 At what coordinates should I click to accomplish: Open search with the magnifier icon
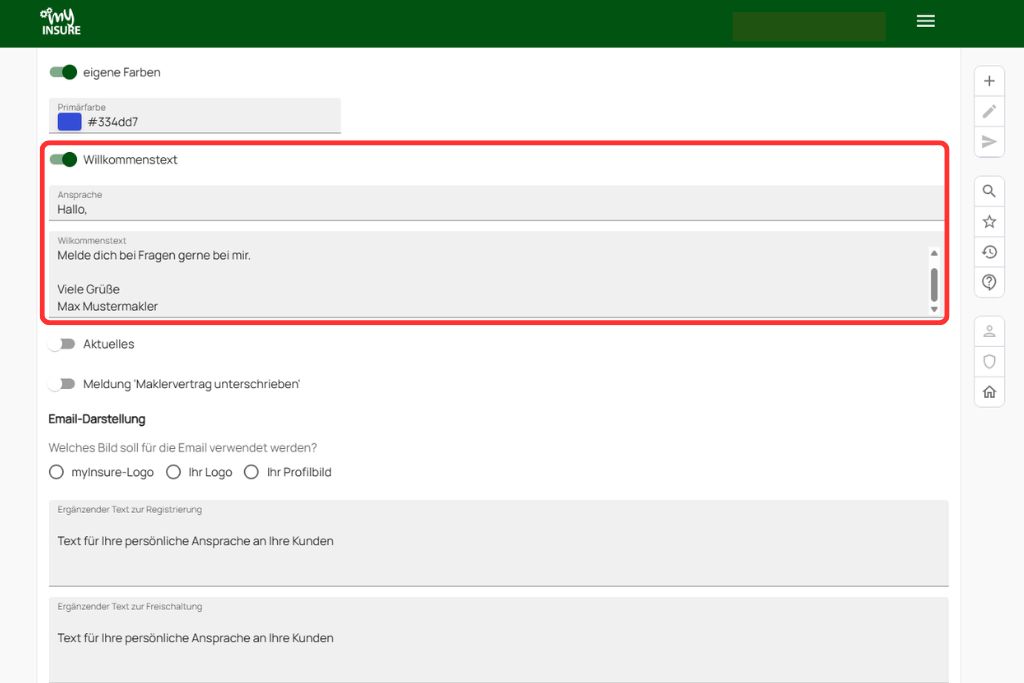(x=989, y=191)
